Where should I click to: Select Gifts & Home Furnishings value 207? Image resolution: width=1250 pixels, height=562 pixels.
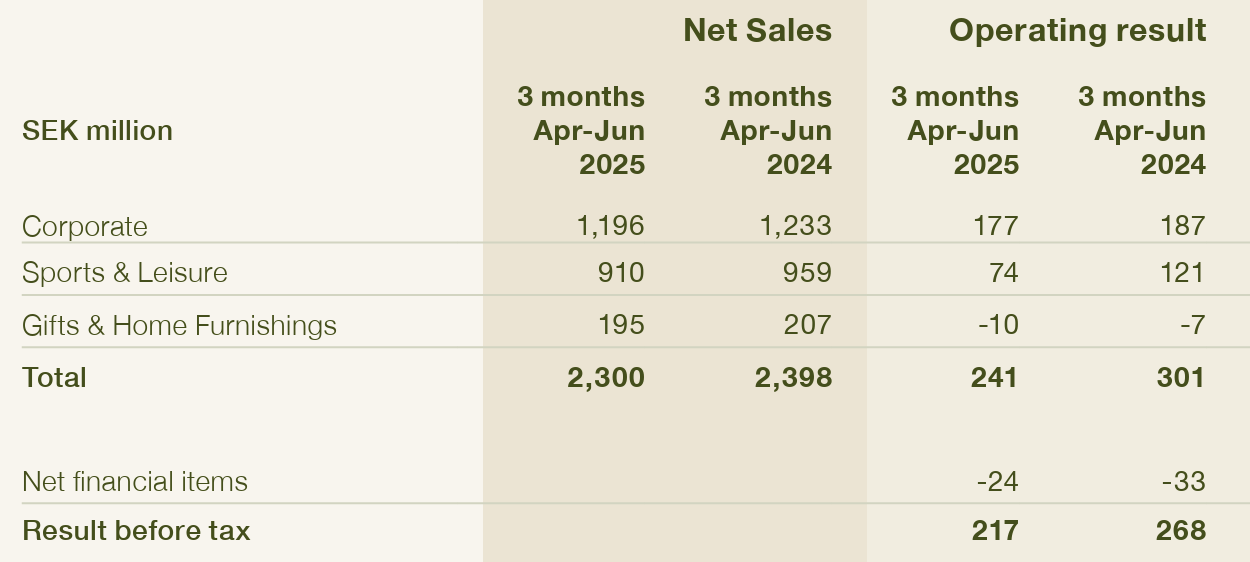point(807,325)
